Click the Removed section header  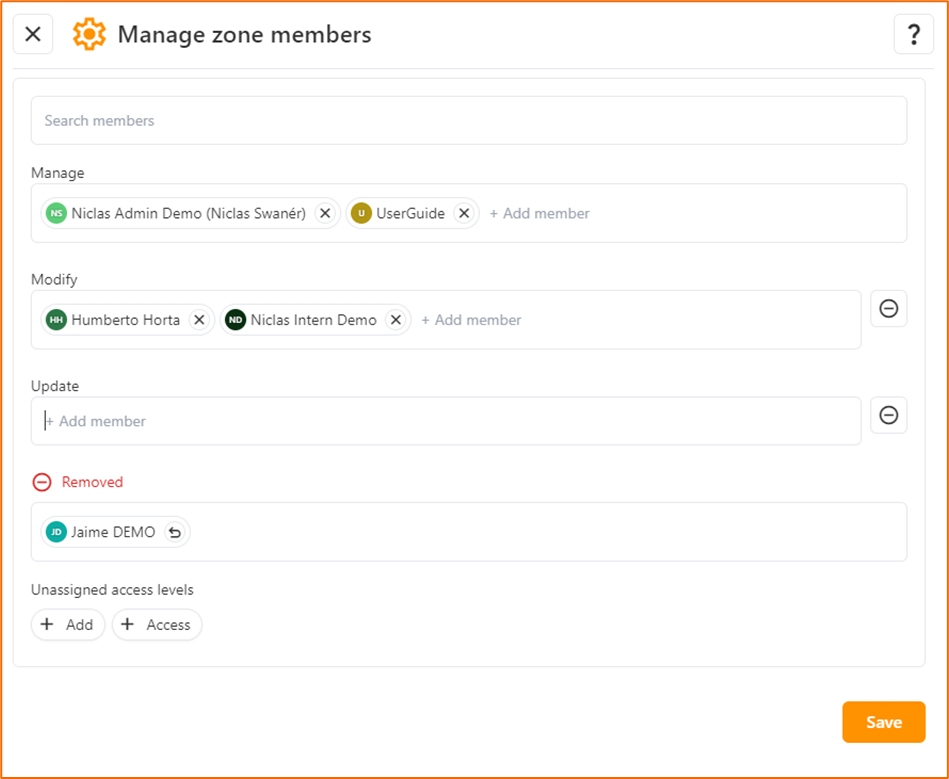point(92,482)
